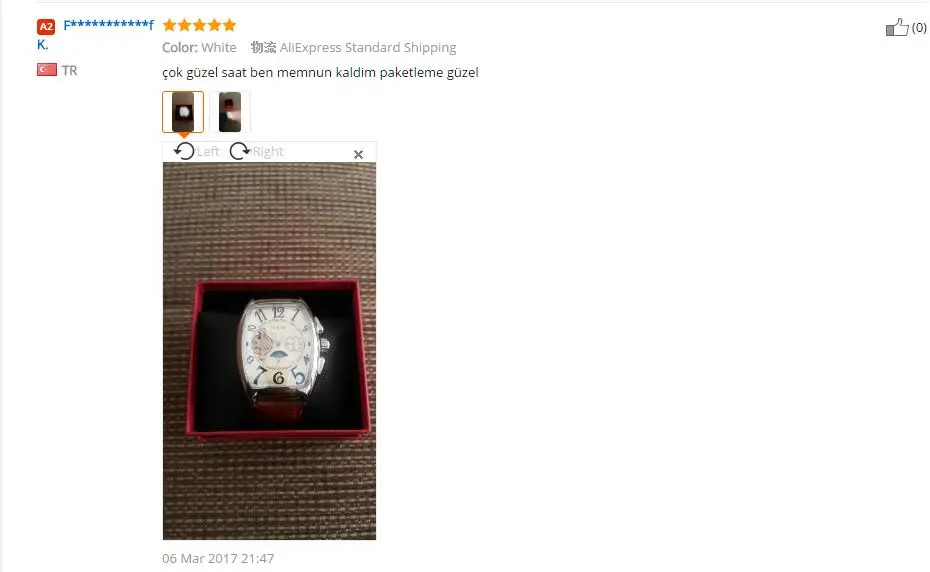Click the enlarged watch photo
930x572 pixels.
(x=269, y=351)
